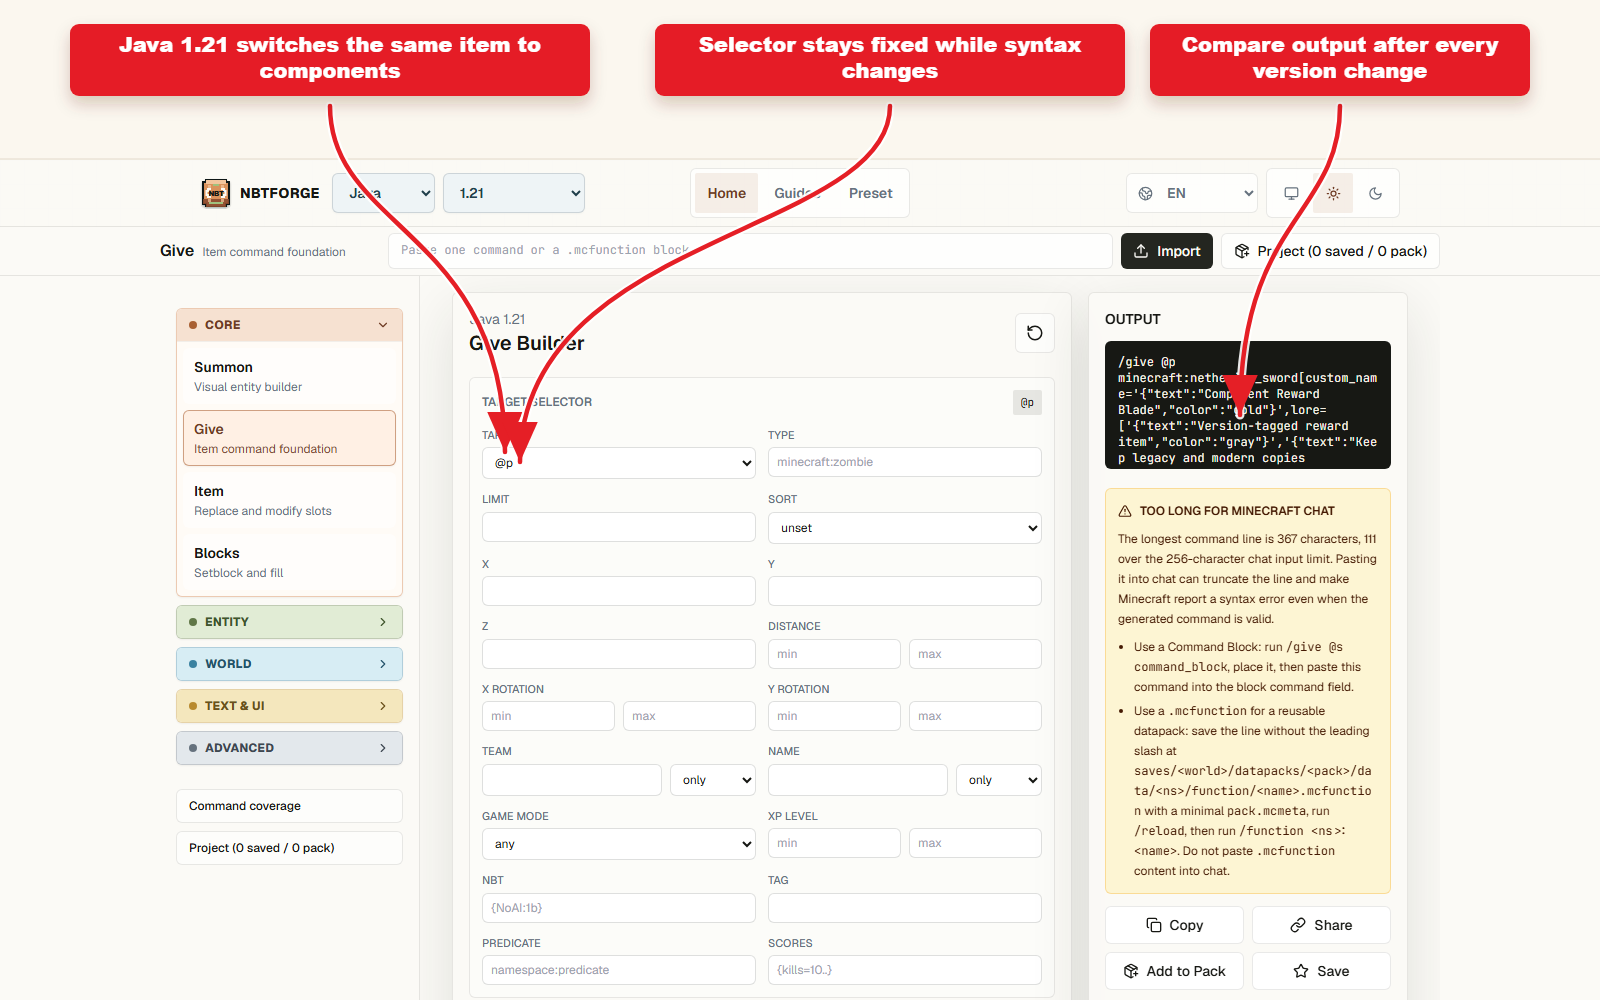
Task: Click the XP Level max field
Action: [975, 843]
